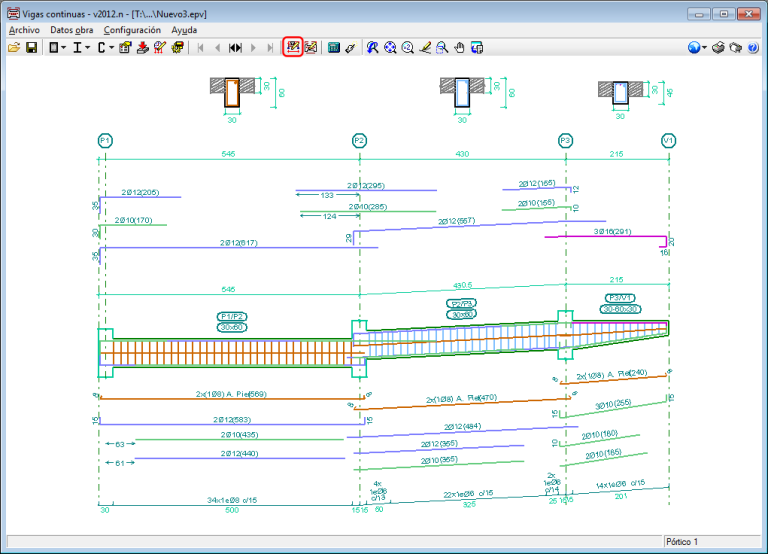Open the Datos obra menu

(x=71, y=30)
